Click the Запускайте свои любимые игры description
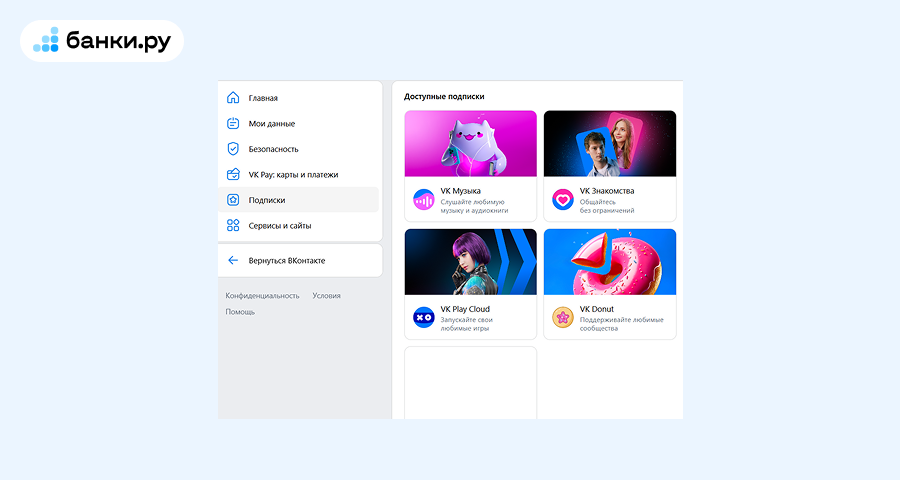The image size is (900, 480). click(467, 324)
